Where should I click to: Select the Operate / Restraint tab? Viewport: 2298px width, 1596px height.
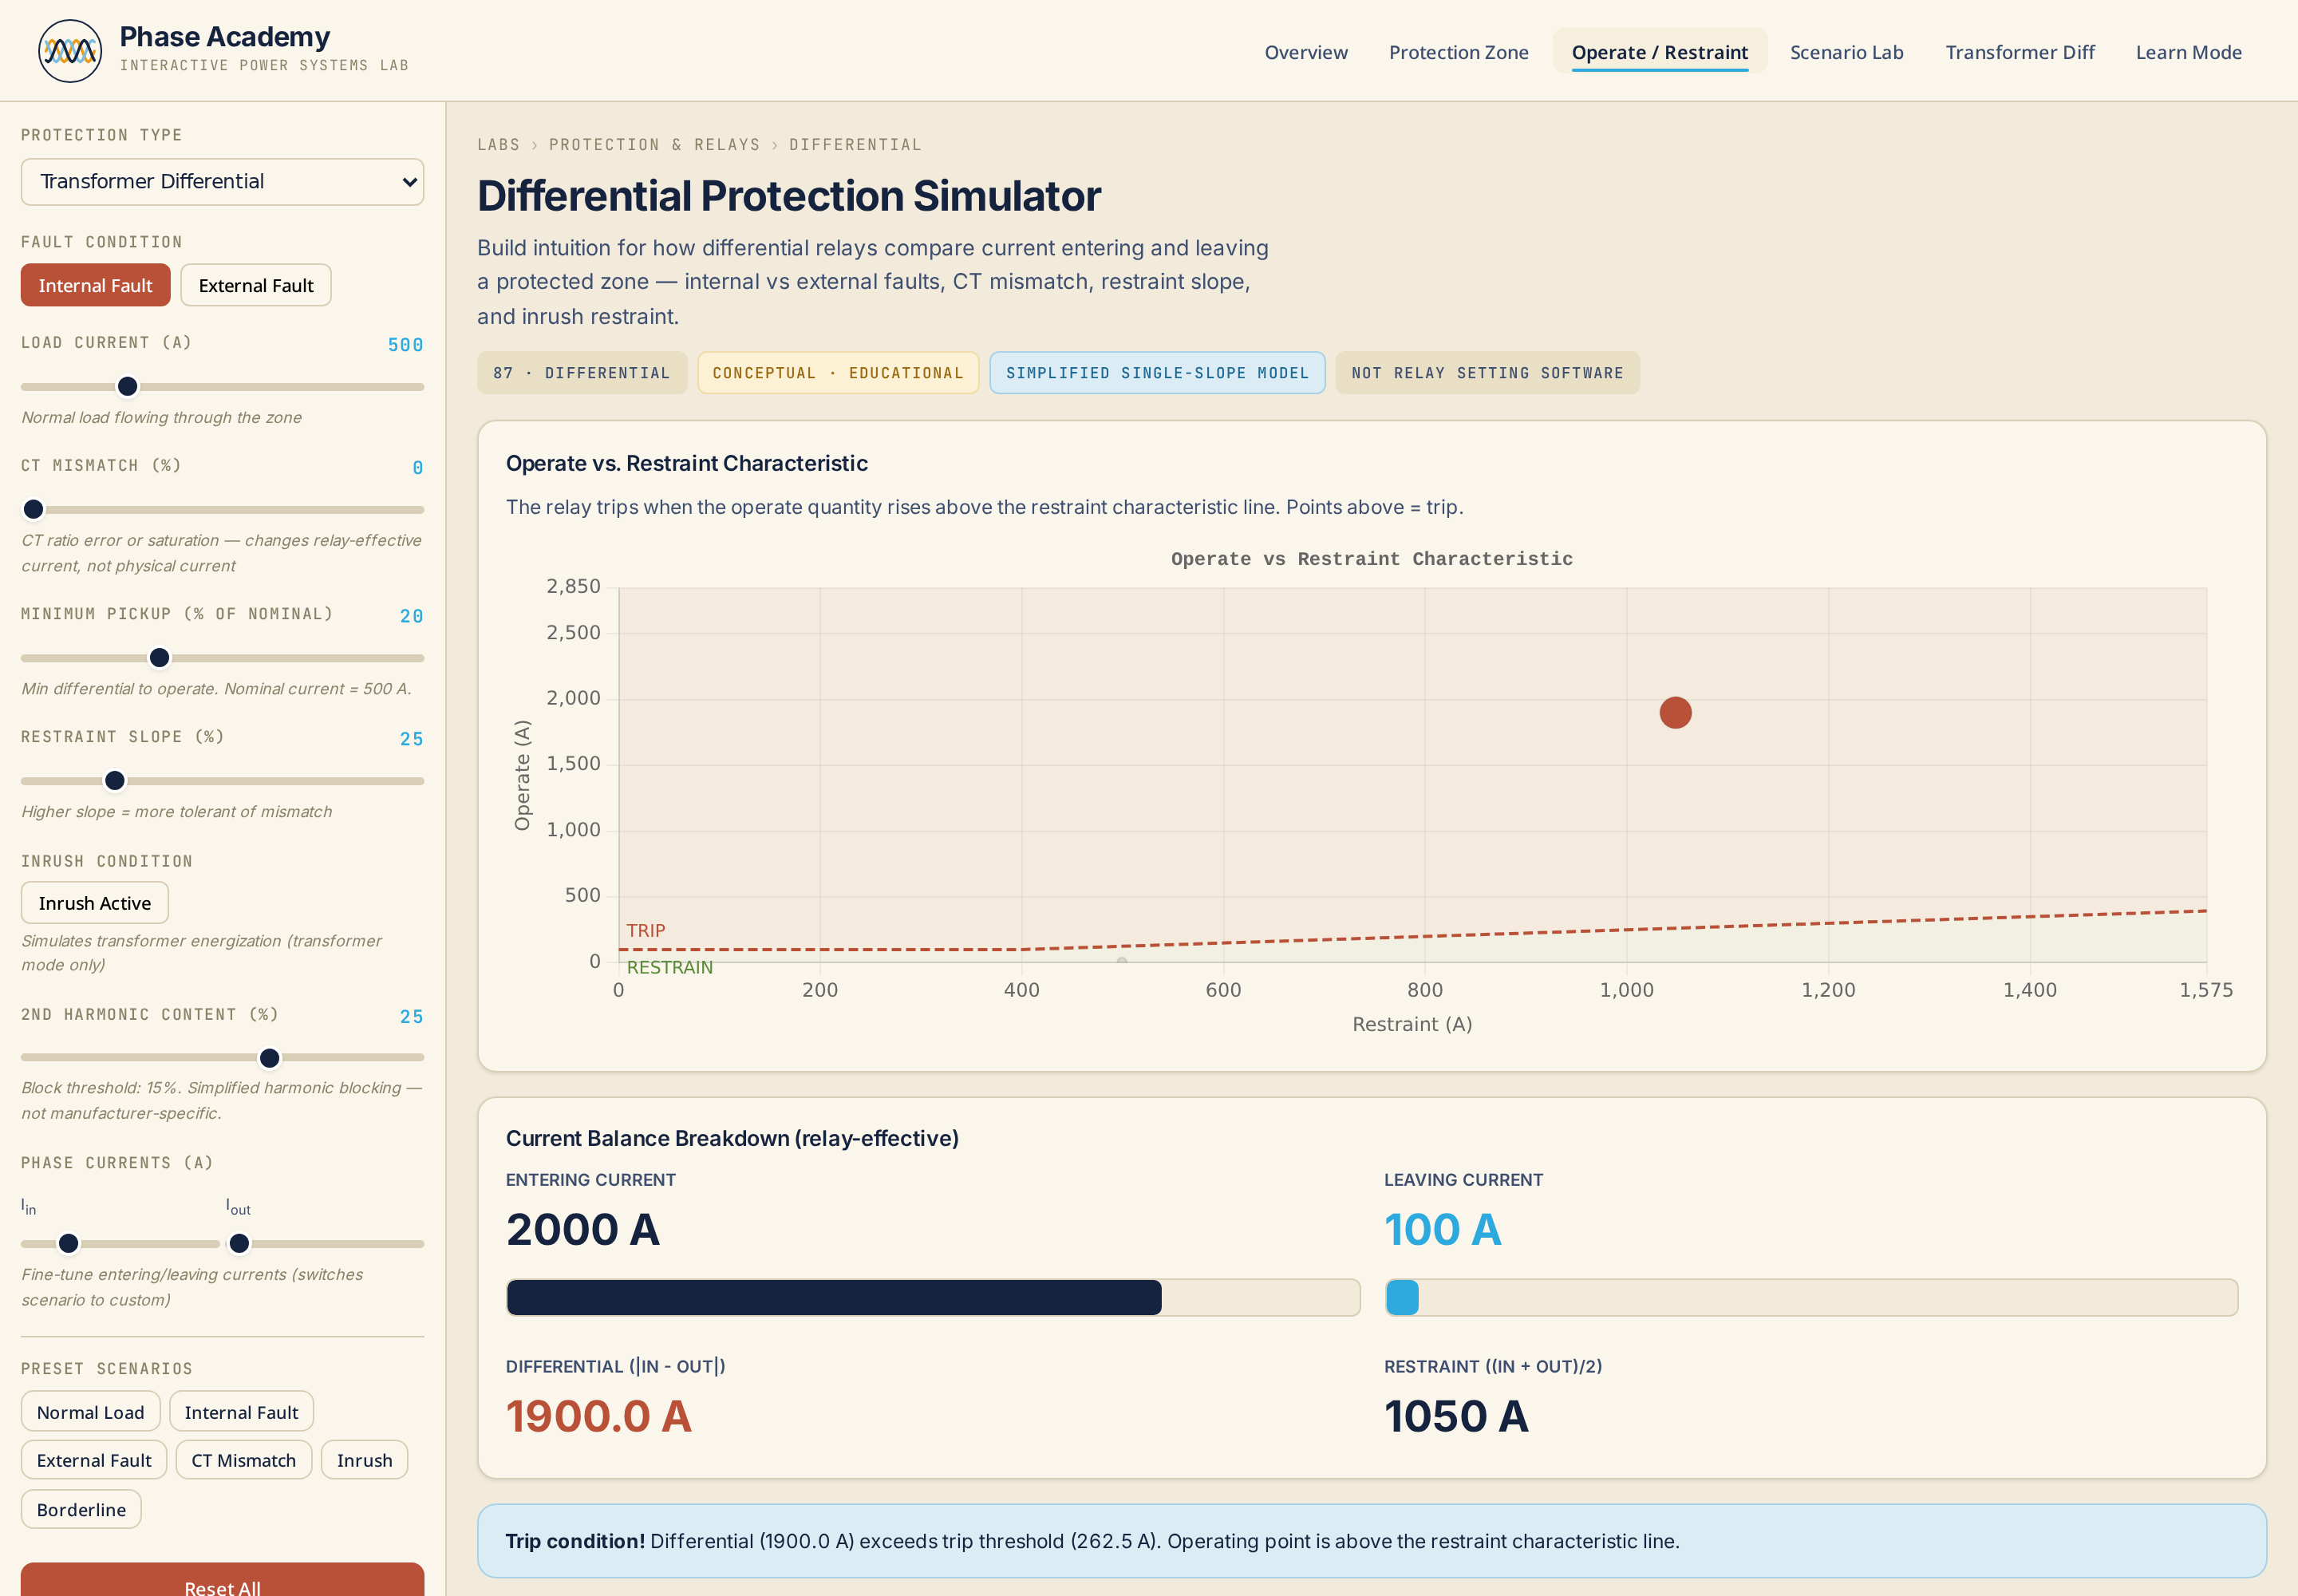click(x=1660, y=52)
